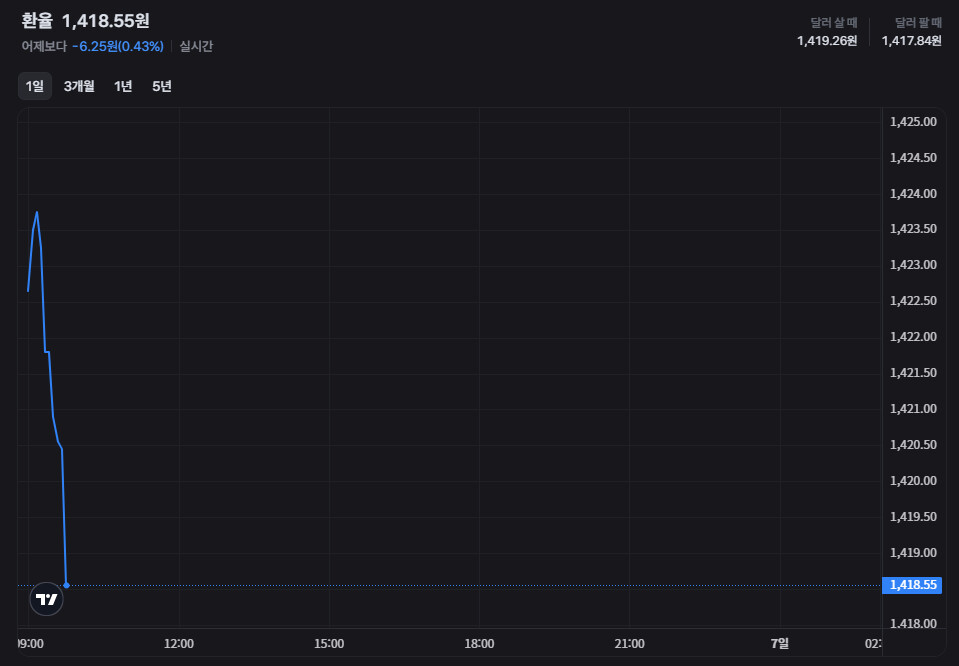959x666 pixels.
Task: Click the 어제보다 label
Action: [44, 46]
